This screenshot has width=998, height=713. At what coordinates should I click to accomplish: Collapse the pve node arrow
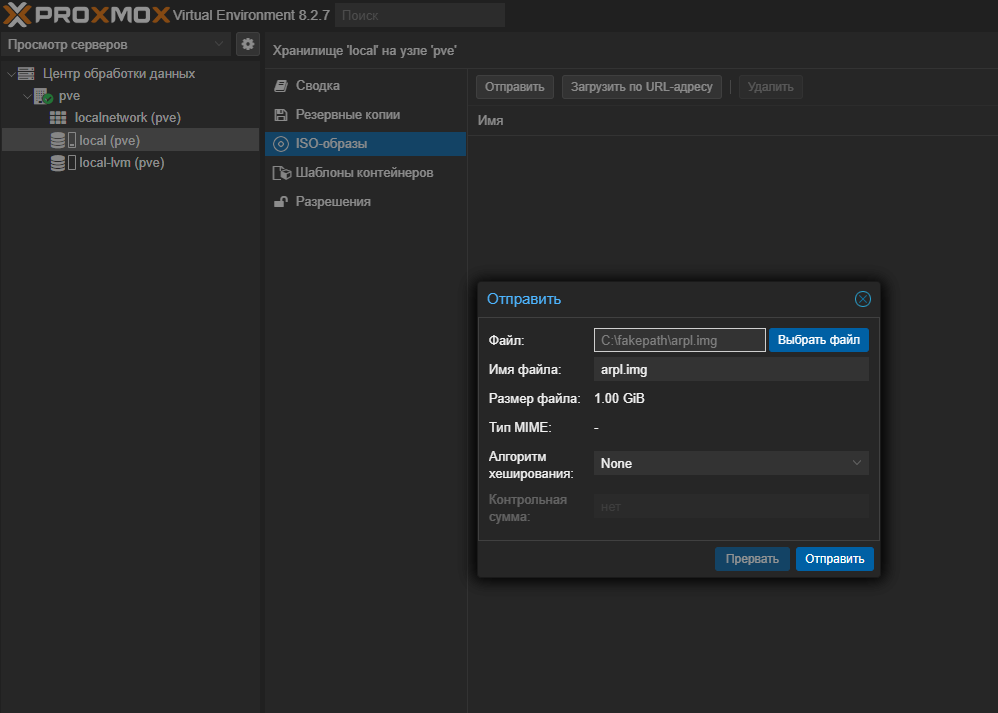coord(27,96)
